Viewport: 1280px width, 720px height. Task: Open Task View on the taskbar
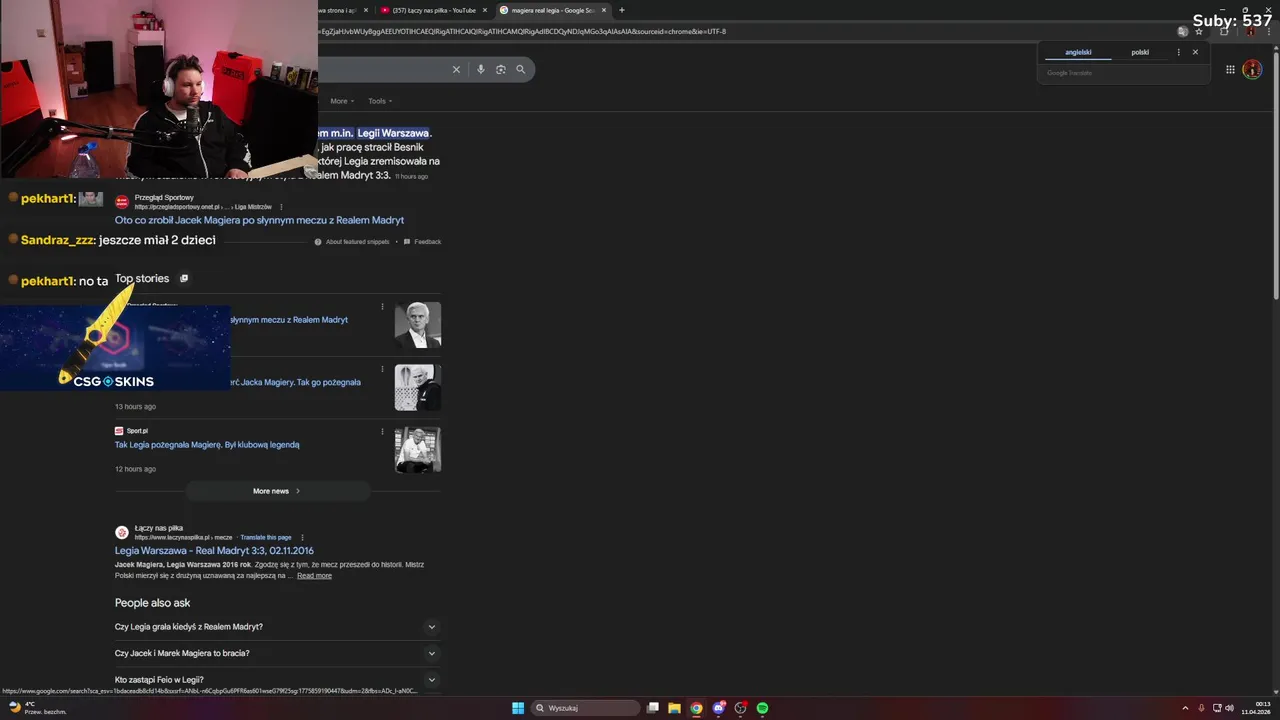click(653, 708)
